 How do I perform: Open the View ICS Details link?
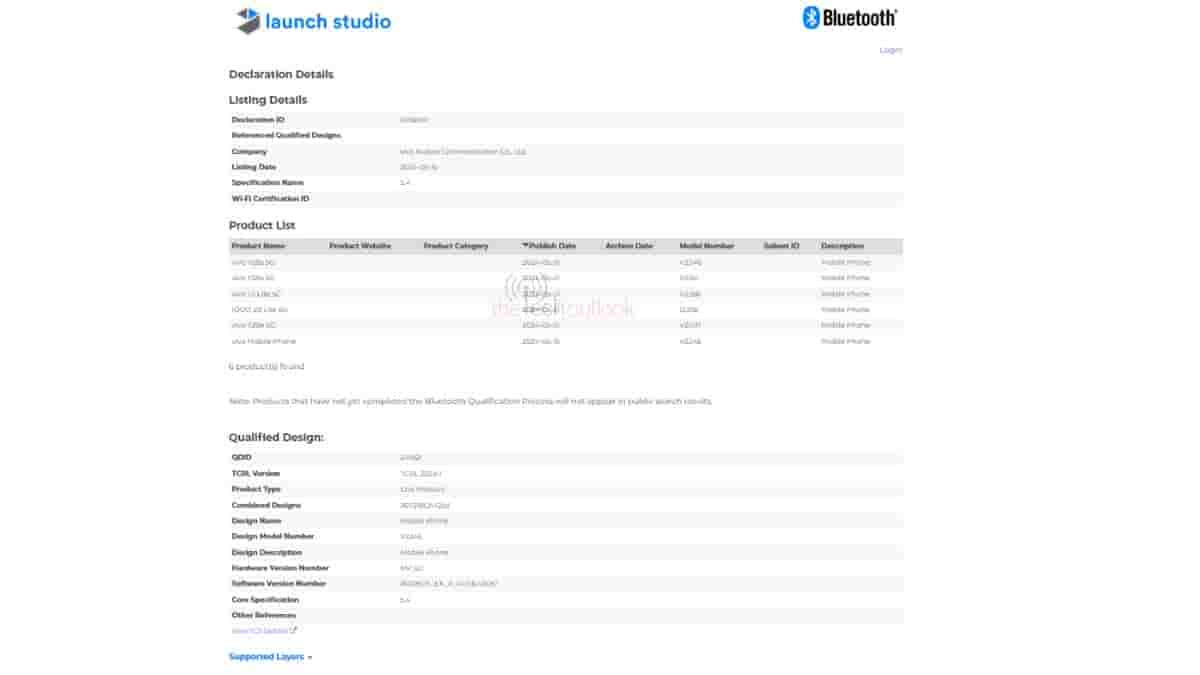point(260,631)
